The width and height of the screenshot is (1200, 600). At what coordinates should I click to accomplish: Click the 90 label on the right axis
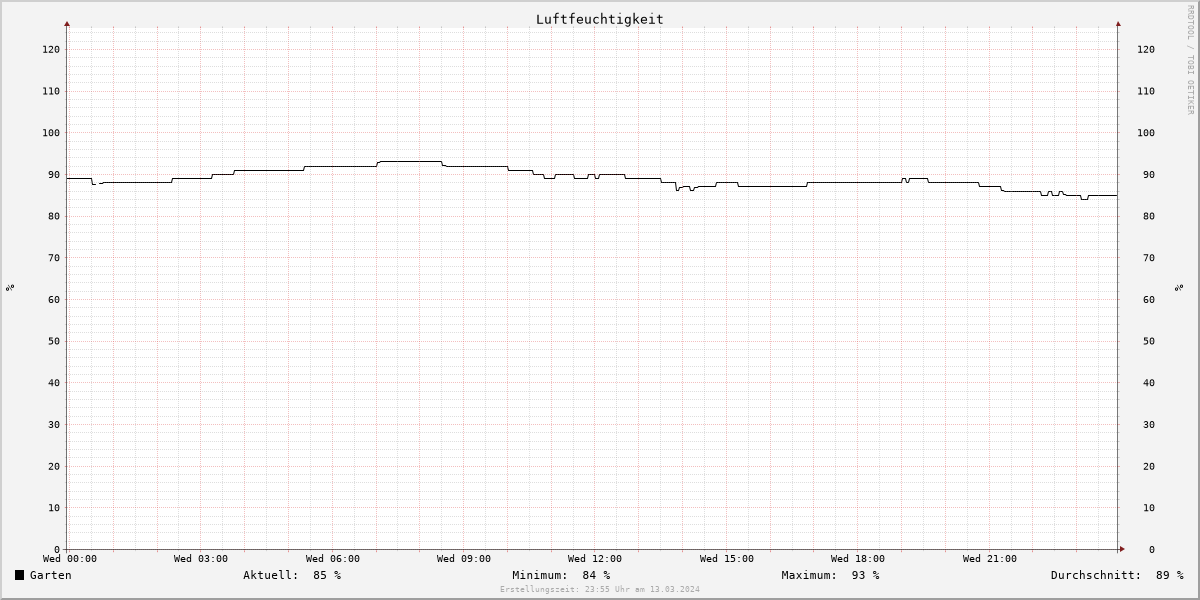click(x=1149, y=175)
